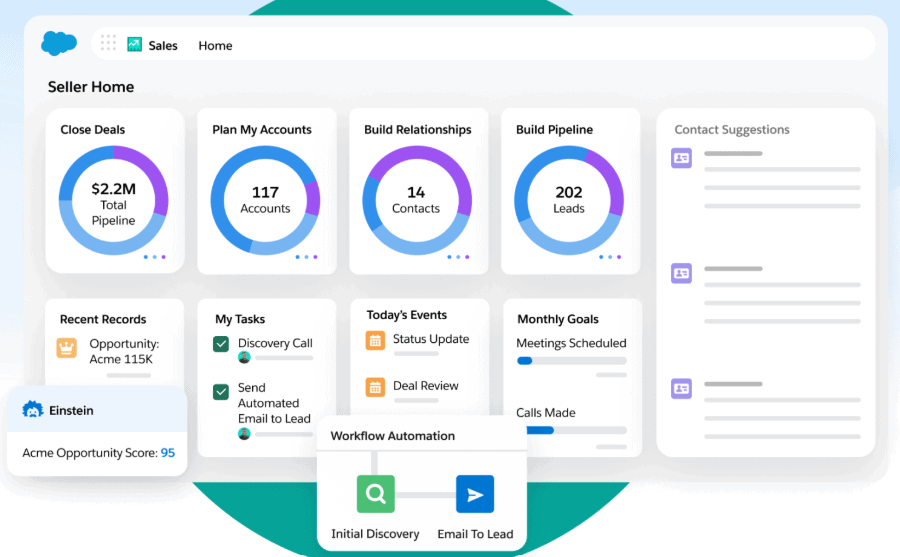This screenshot has width=900, height=557.
Task: Open the Send Automated Email to Lead task
Action: click(x=274, y=403)
